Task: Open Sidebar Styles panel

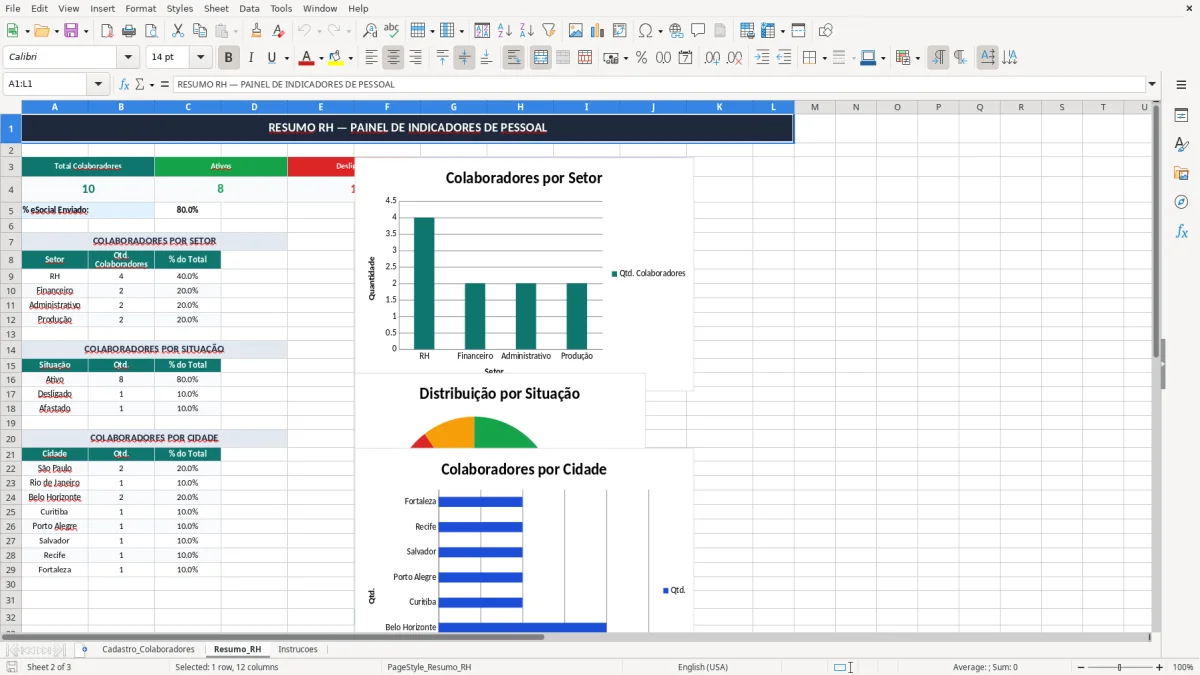Action: click(1181, 145)
